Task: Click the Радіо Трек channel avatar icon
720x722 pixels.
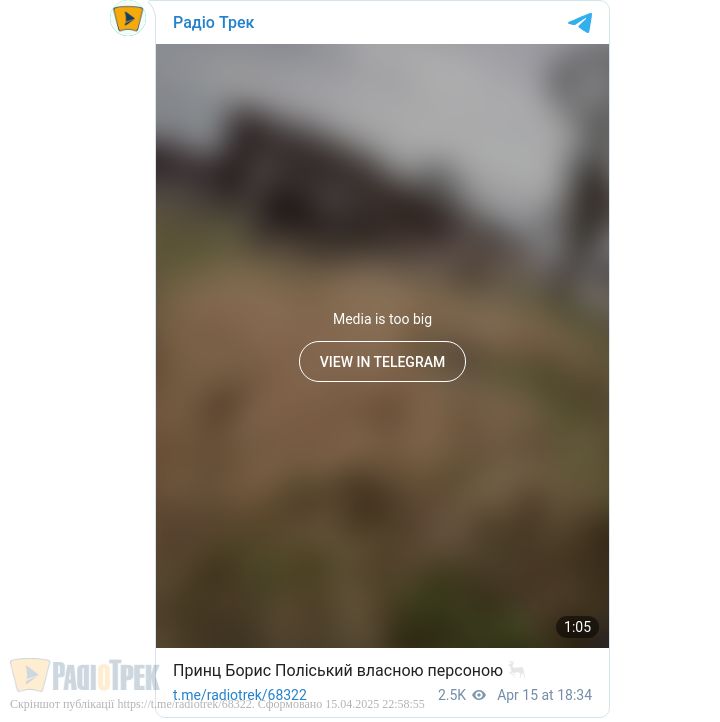Action: coord(128,18)
